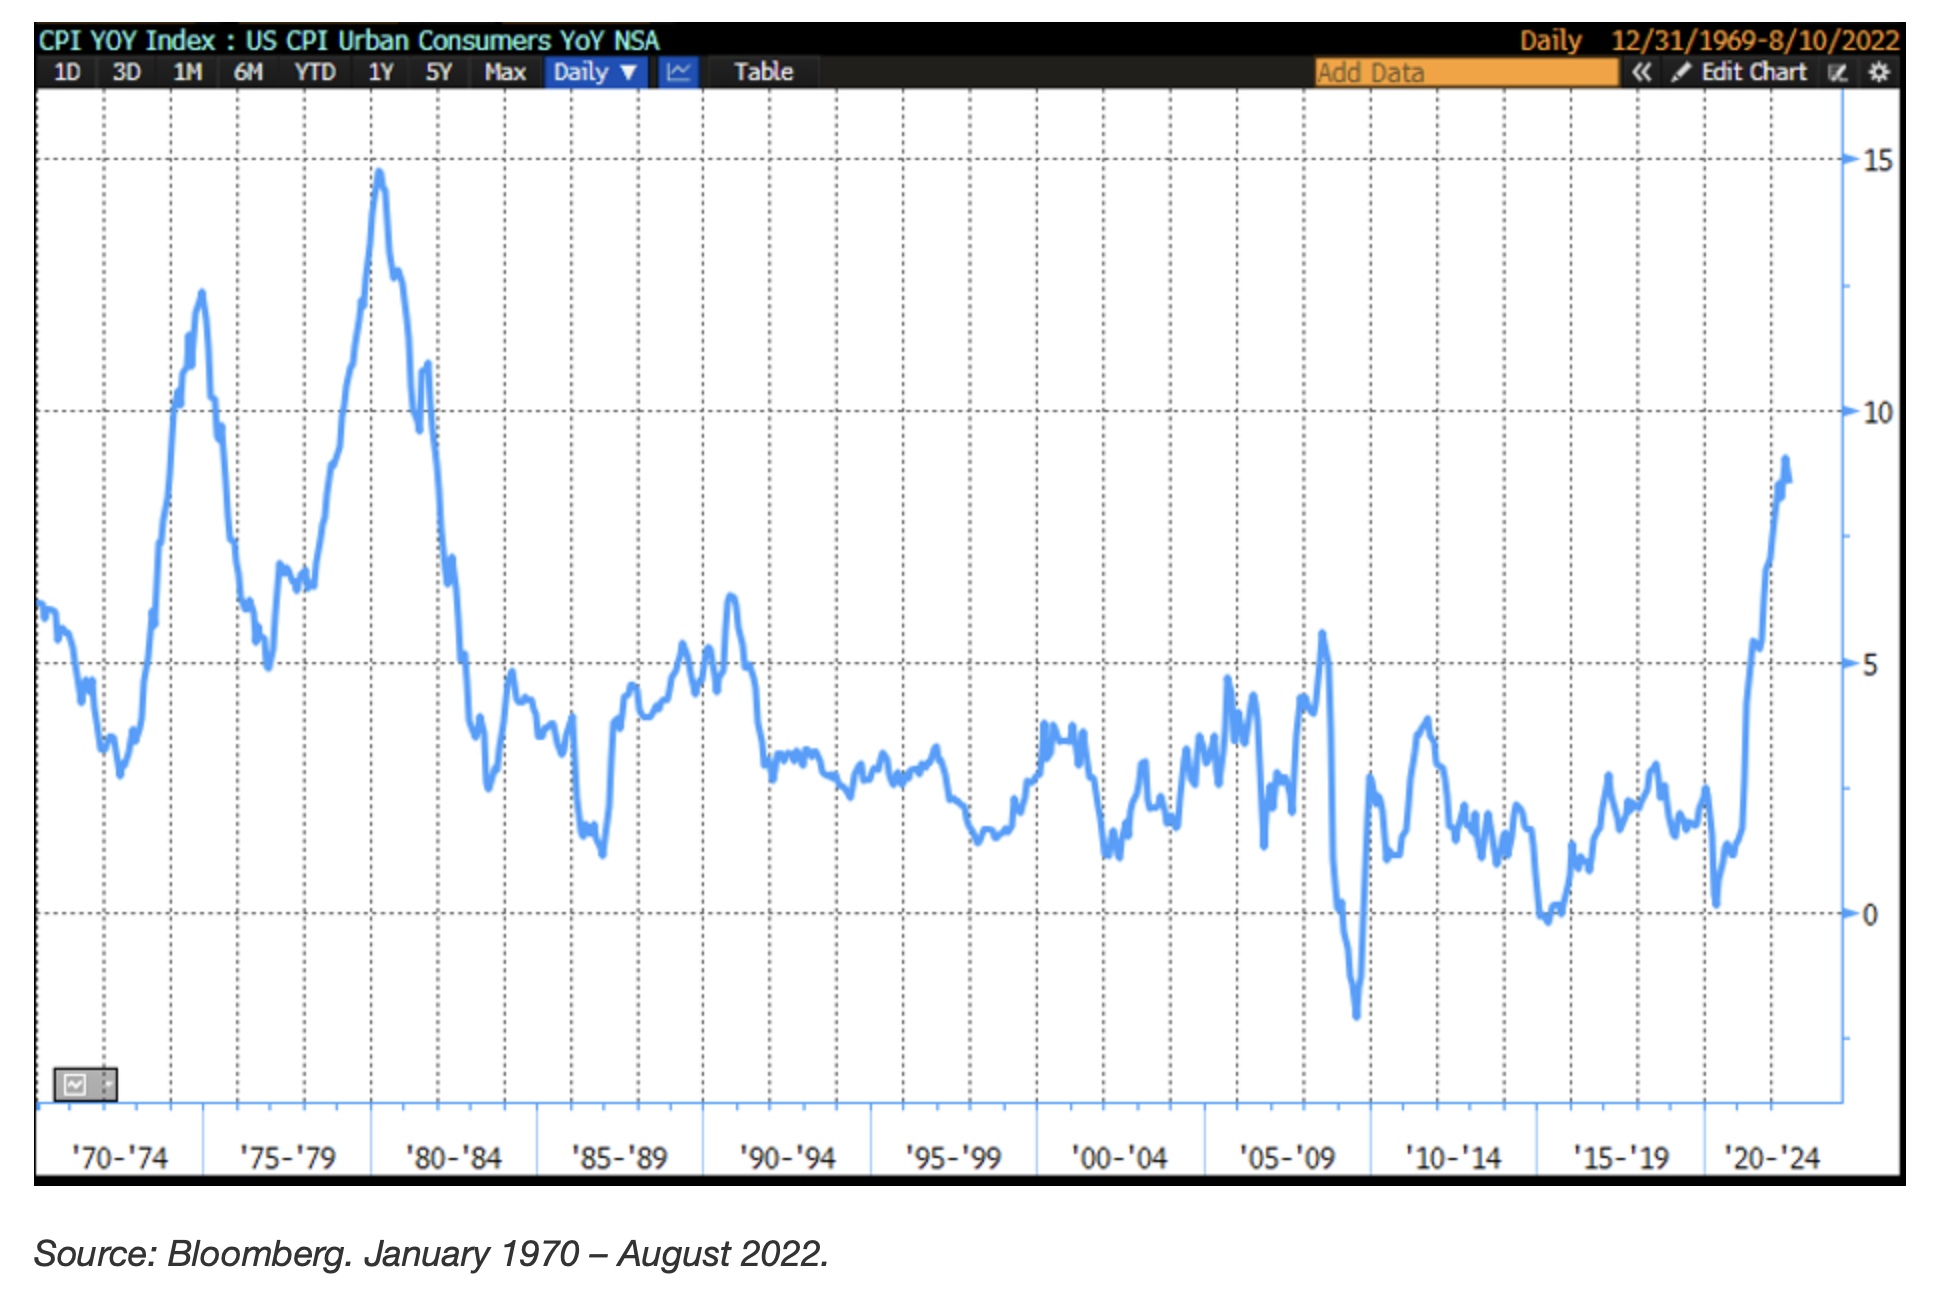Click the '10-'14 axis label

click(x=1454, y=1158)
